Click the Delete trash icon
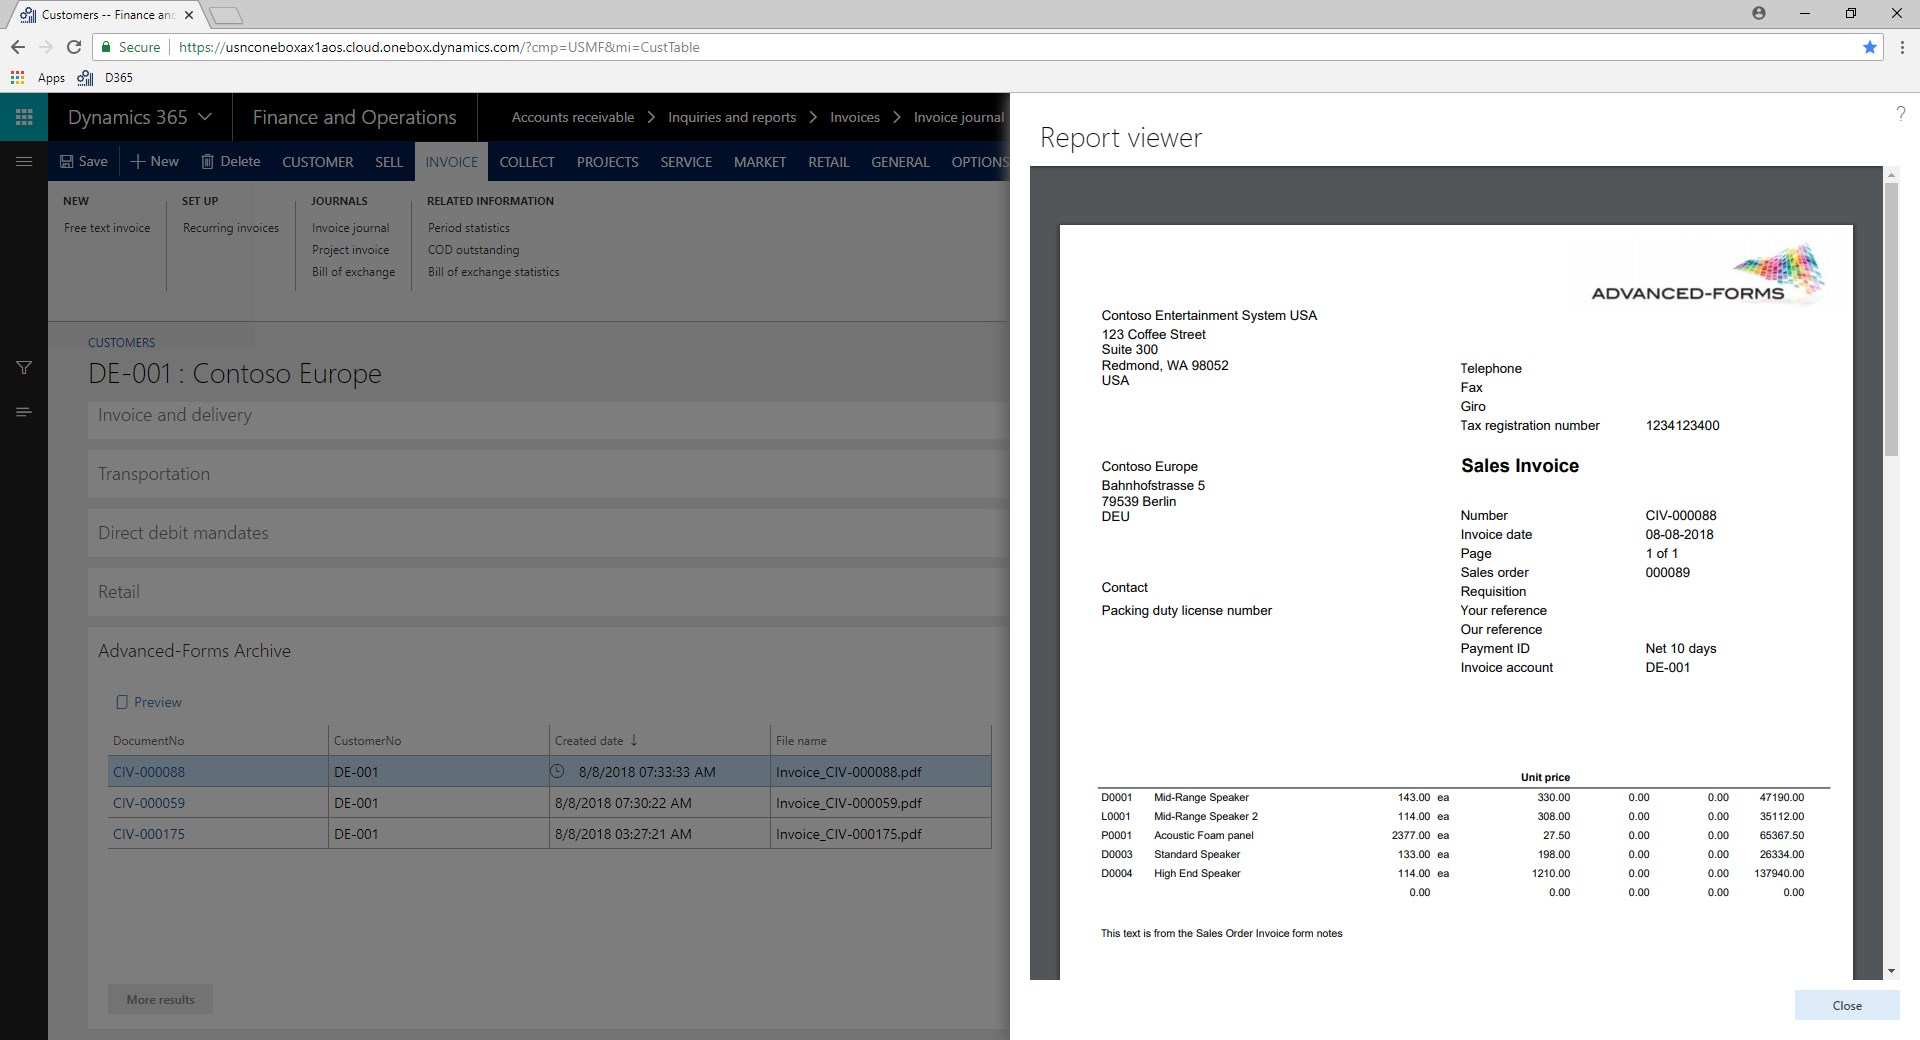Screen dimensions: 1920x1040 207,161
